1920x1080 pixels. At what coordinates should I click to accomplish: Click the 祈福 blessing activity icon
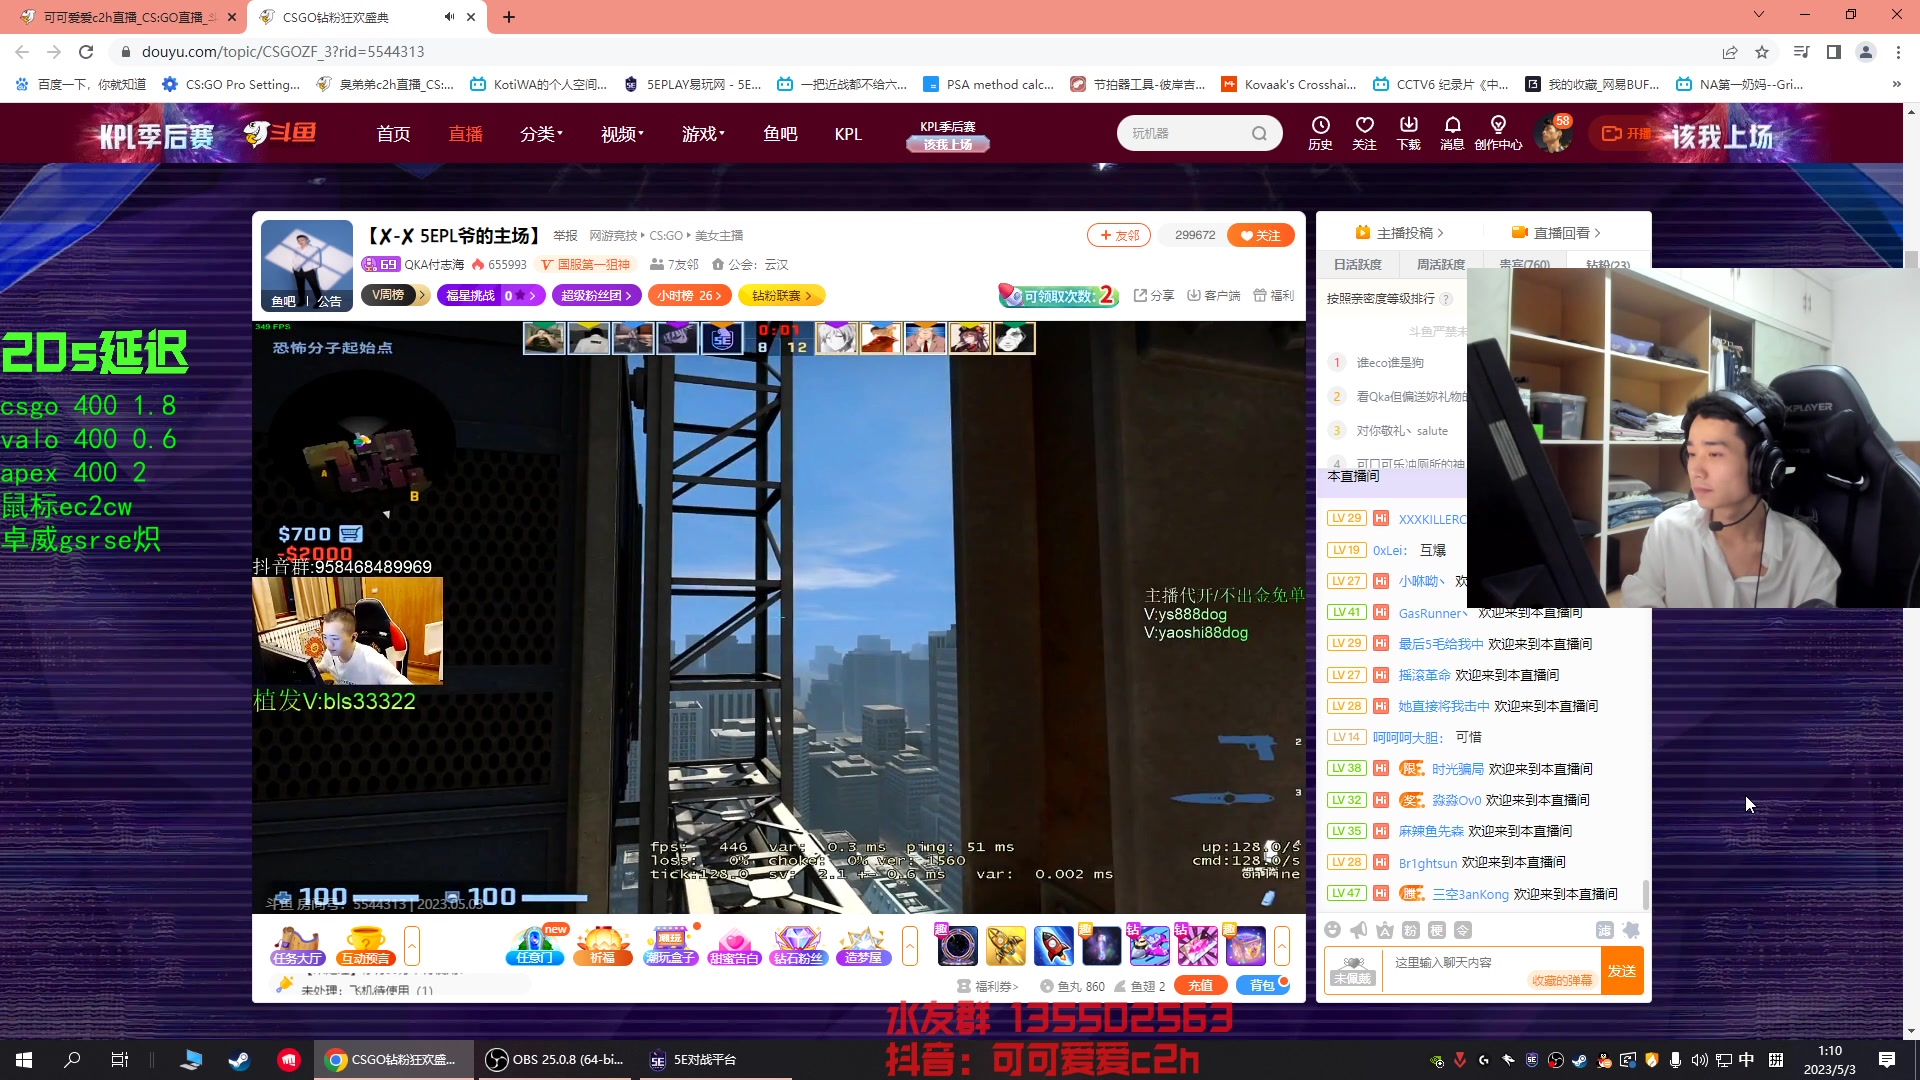tap(603, 943)
